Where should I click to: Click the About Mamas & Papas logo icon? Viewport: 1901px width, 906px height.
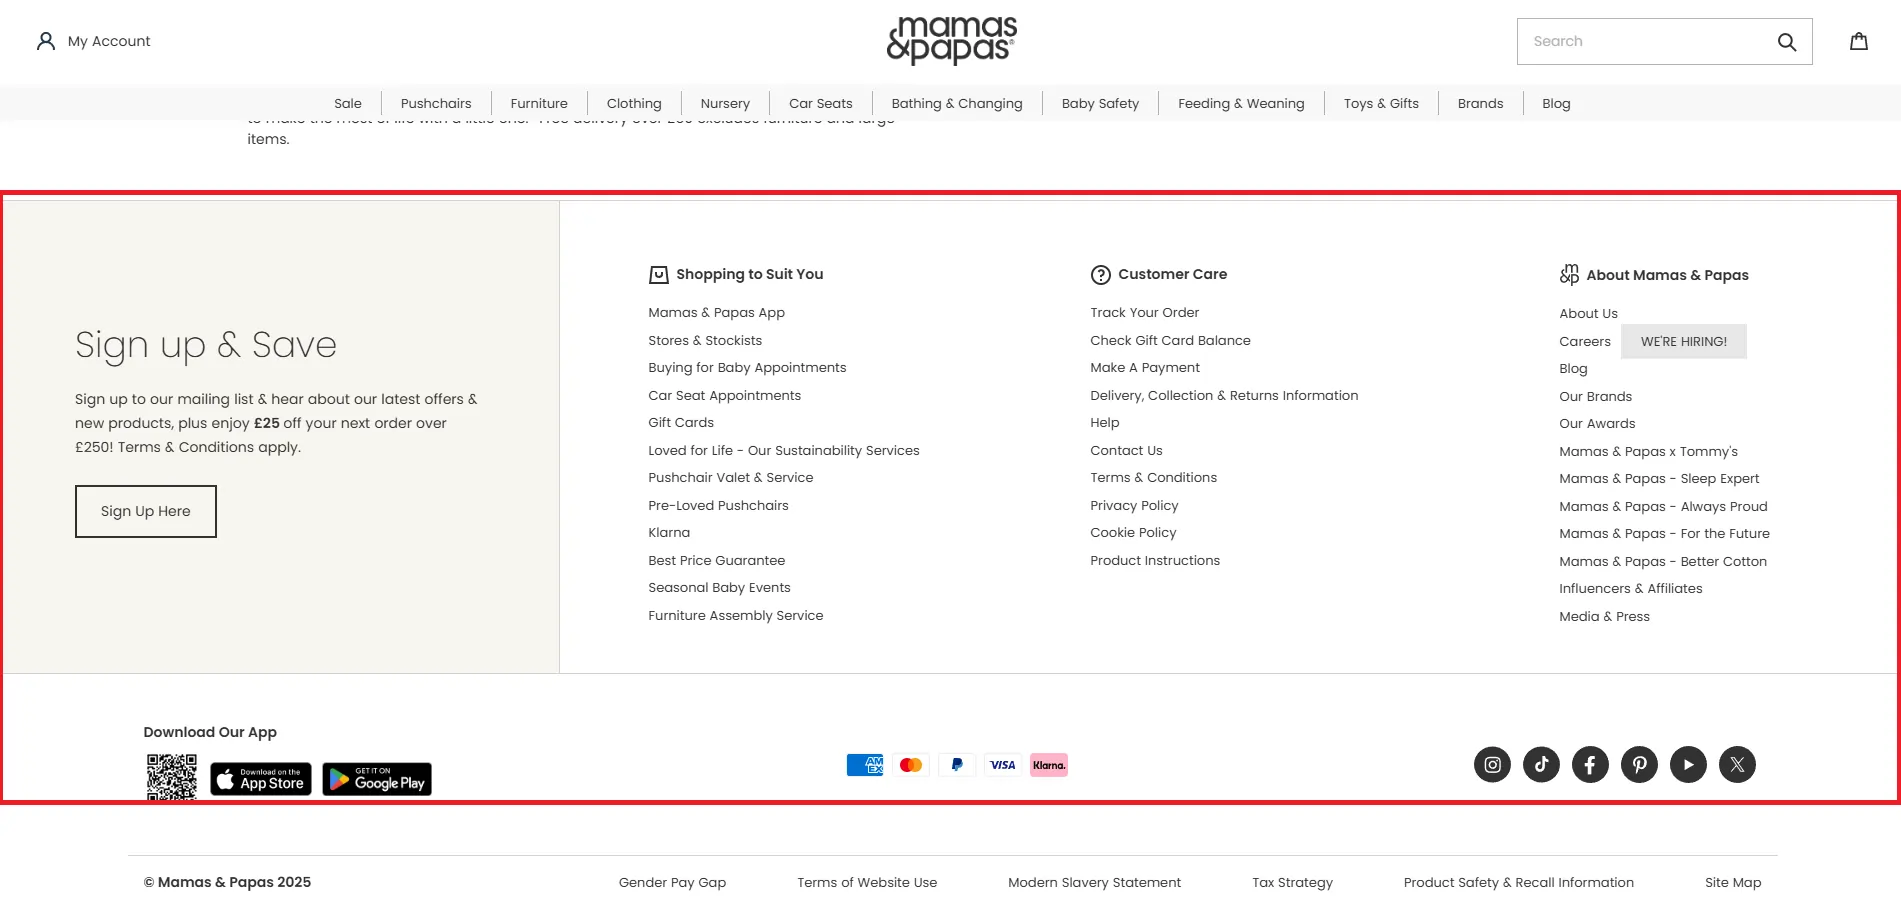(x=1569, y=275)
